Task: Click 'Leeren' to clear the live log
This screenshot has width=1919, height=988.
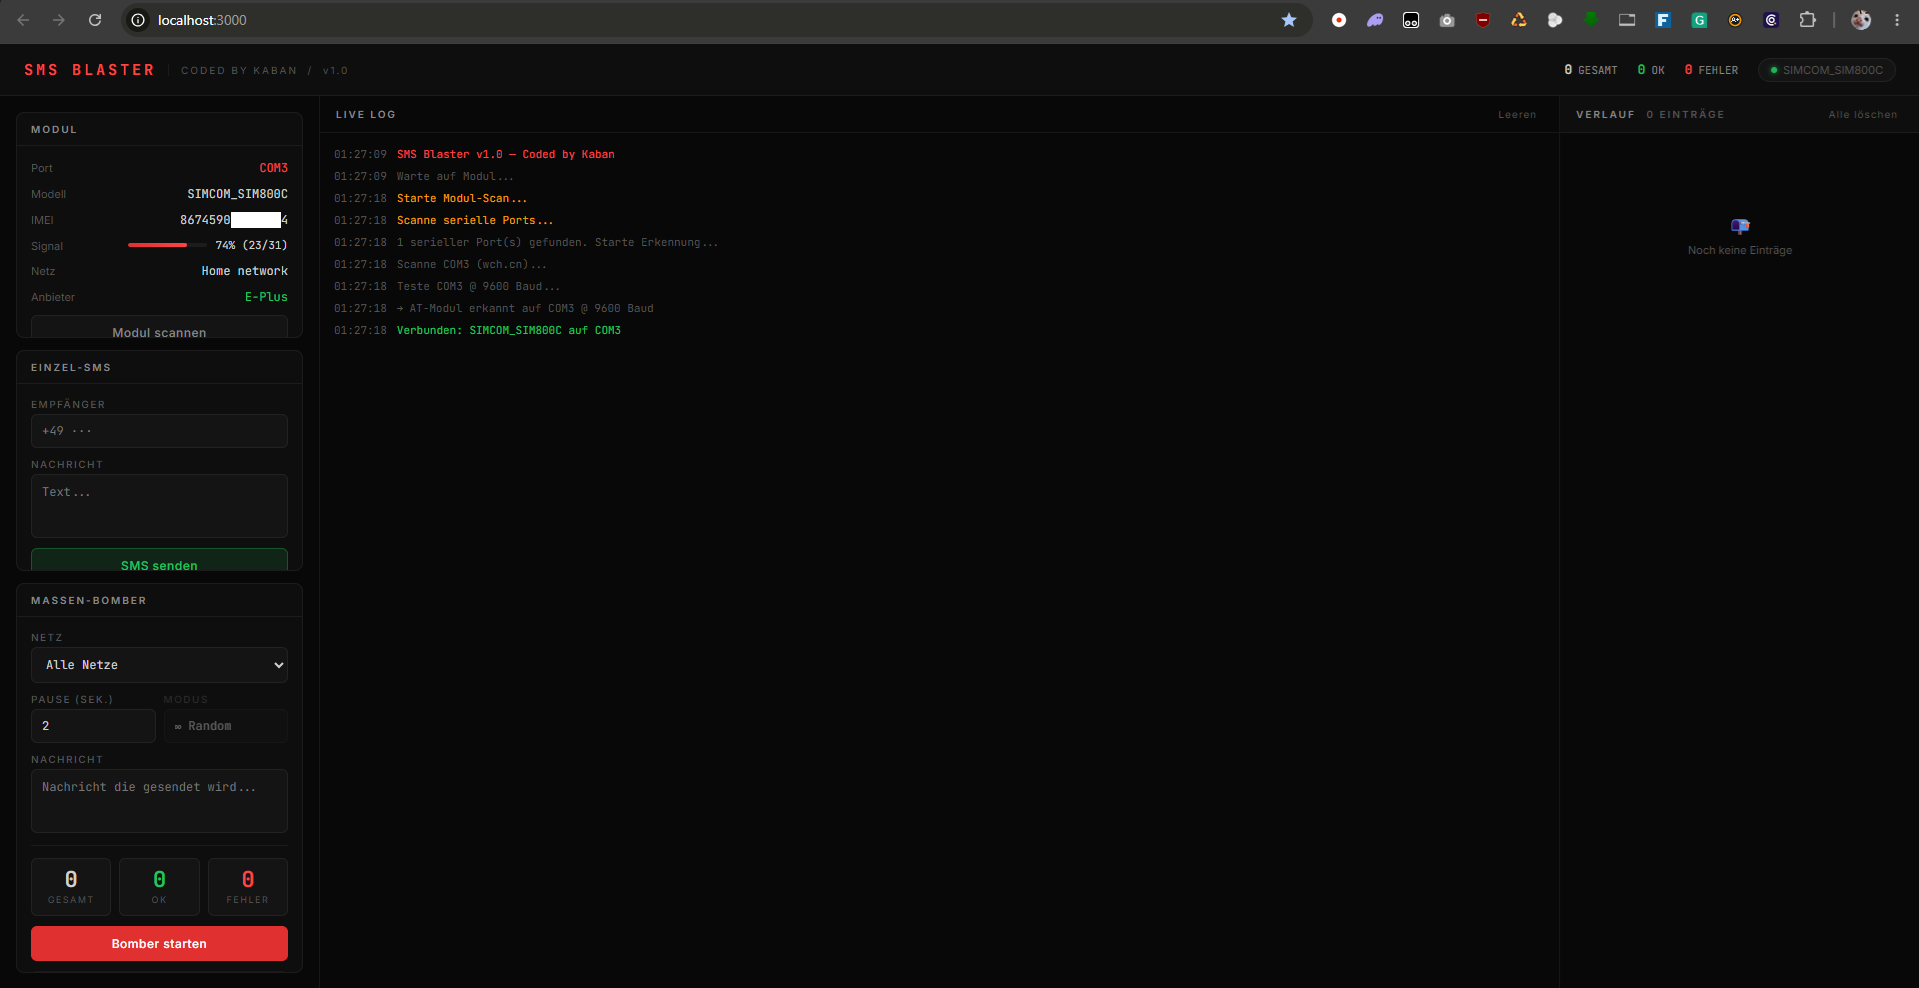Action: point(1517,115)
